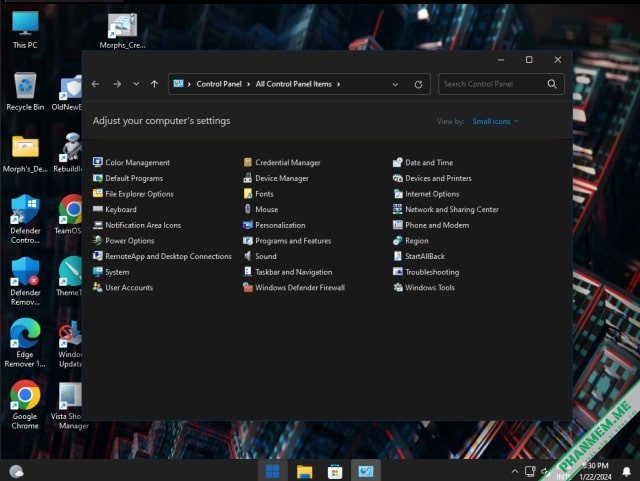Open StartAllBack icon

coord(398,256)
